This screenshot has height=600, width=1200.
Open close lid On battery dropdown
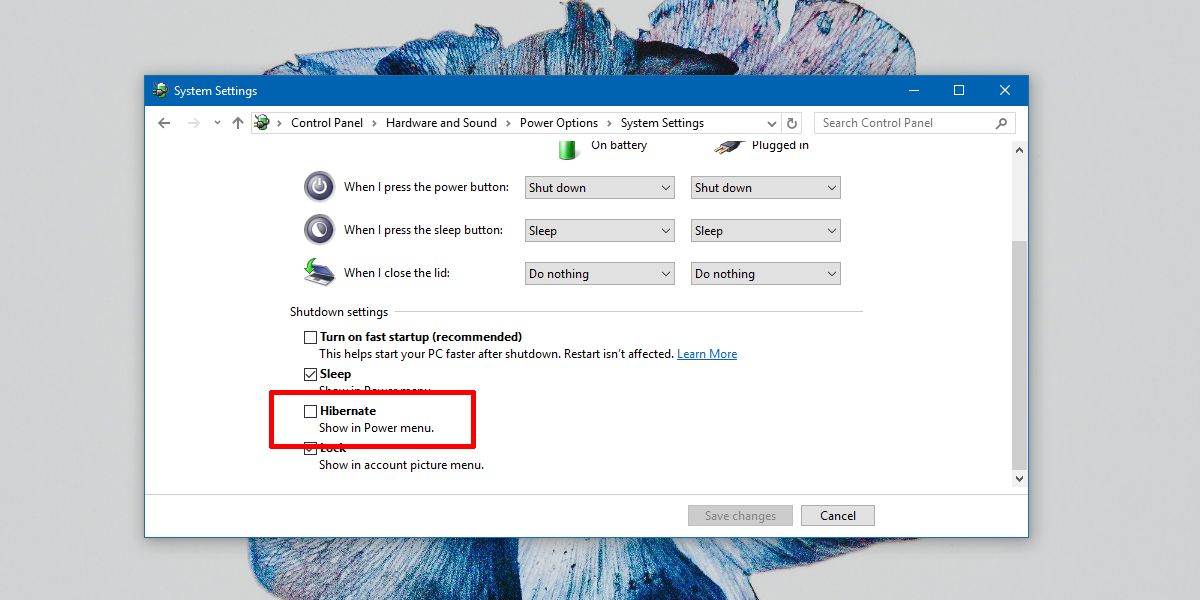click(x=599, y=273)
